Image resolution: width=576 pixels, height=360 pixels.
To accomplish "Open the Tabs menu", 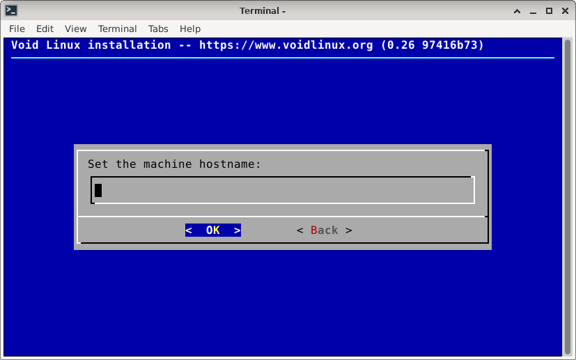I will tap(158, 29).
